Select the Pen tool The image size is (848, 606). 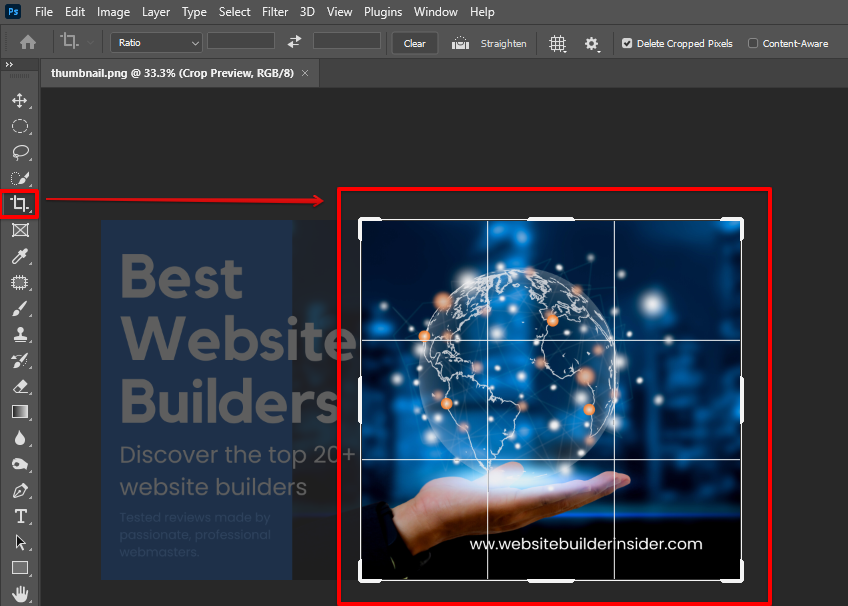19,490
